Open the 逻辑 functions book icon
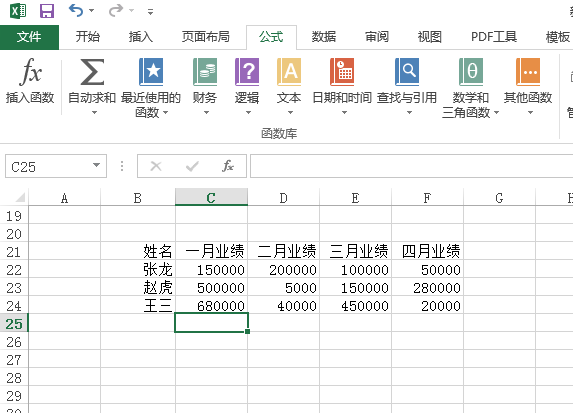 point(247,72)
